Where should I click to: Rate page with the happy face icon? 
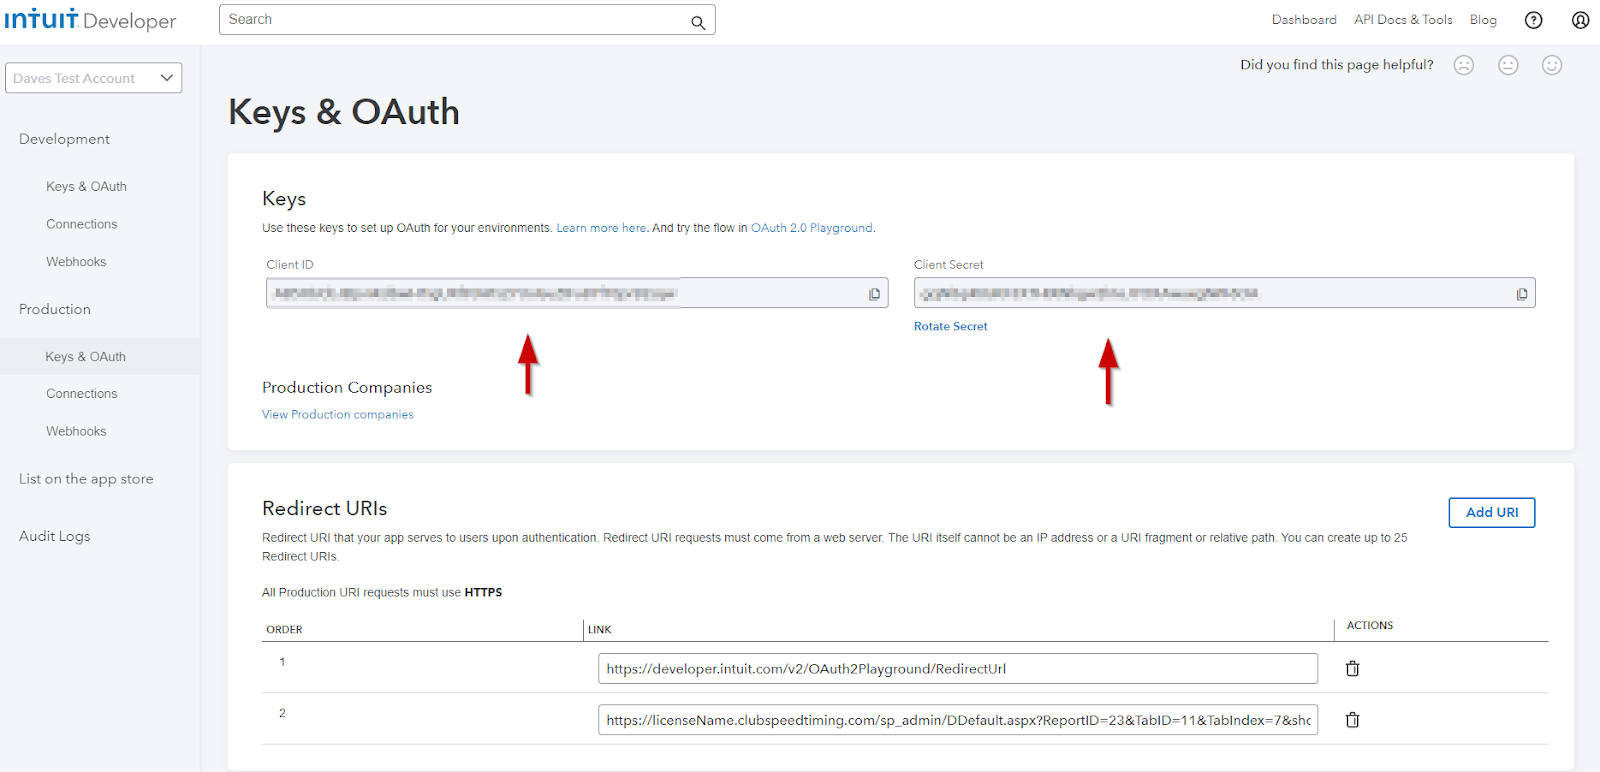click(x=1552, y=65)
